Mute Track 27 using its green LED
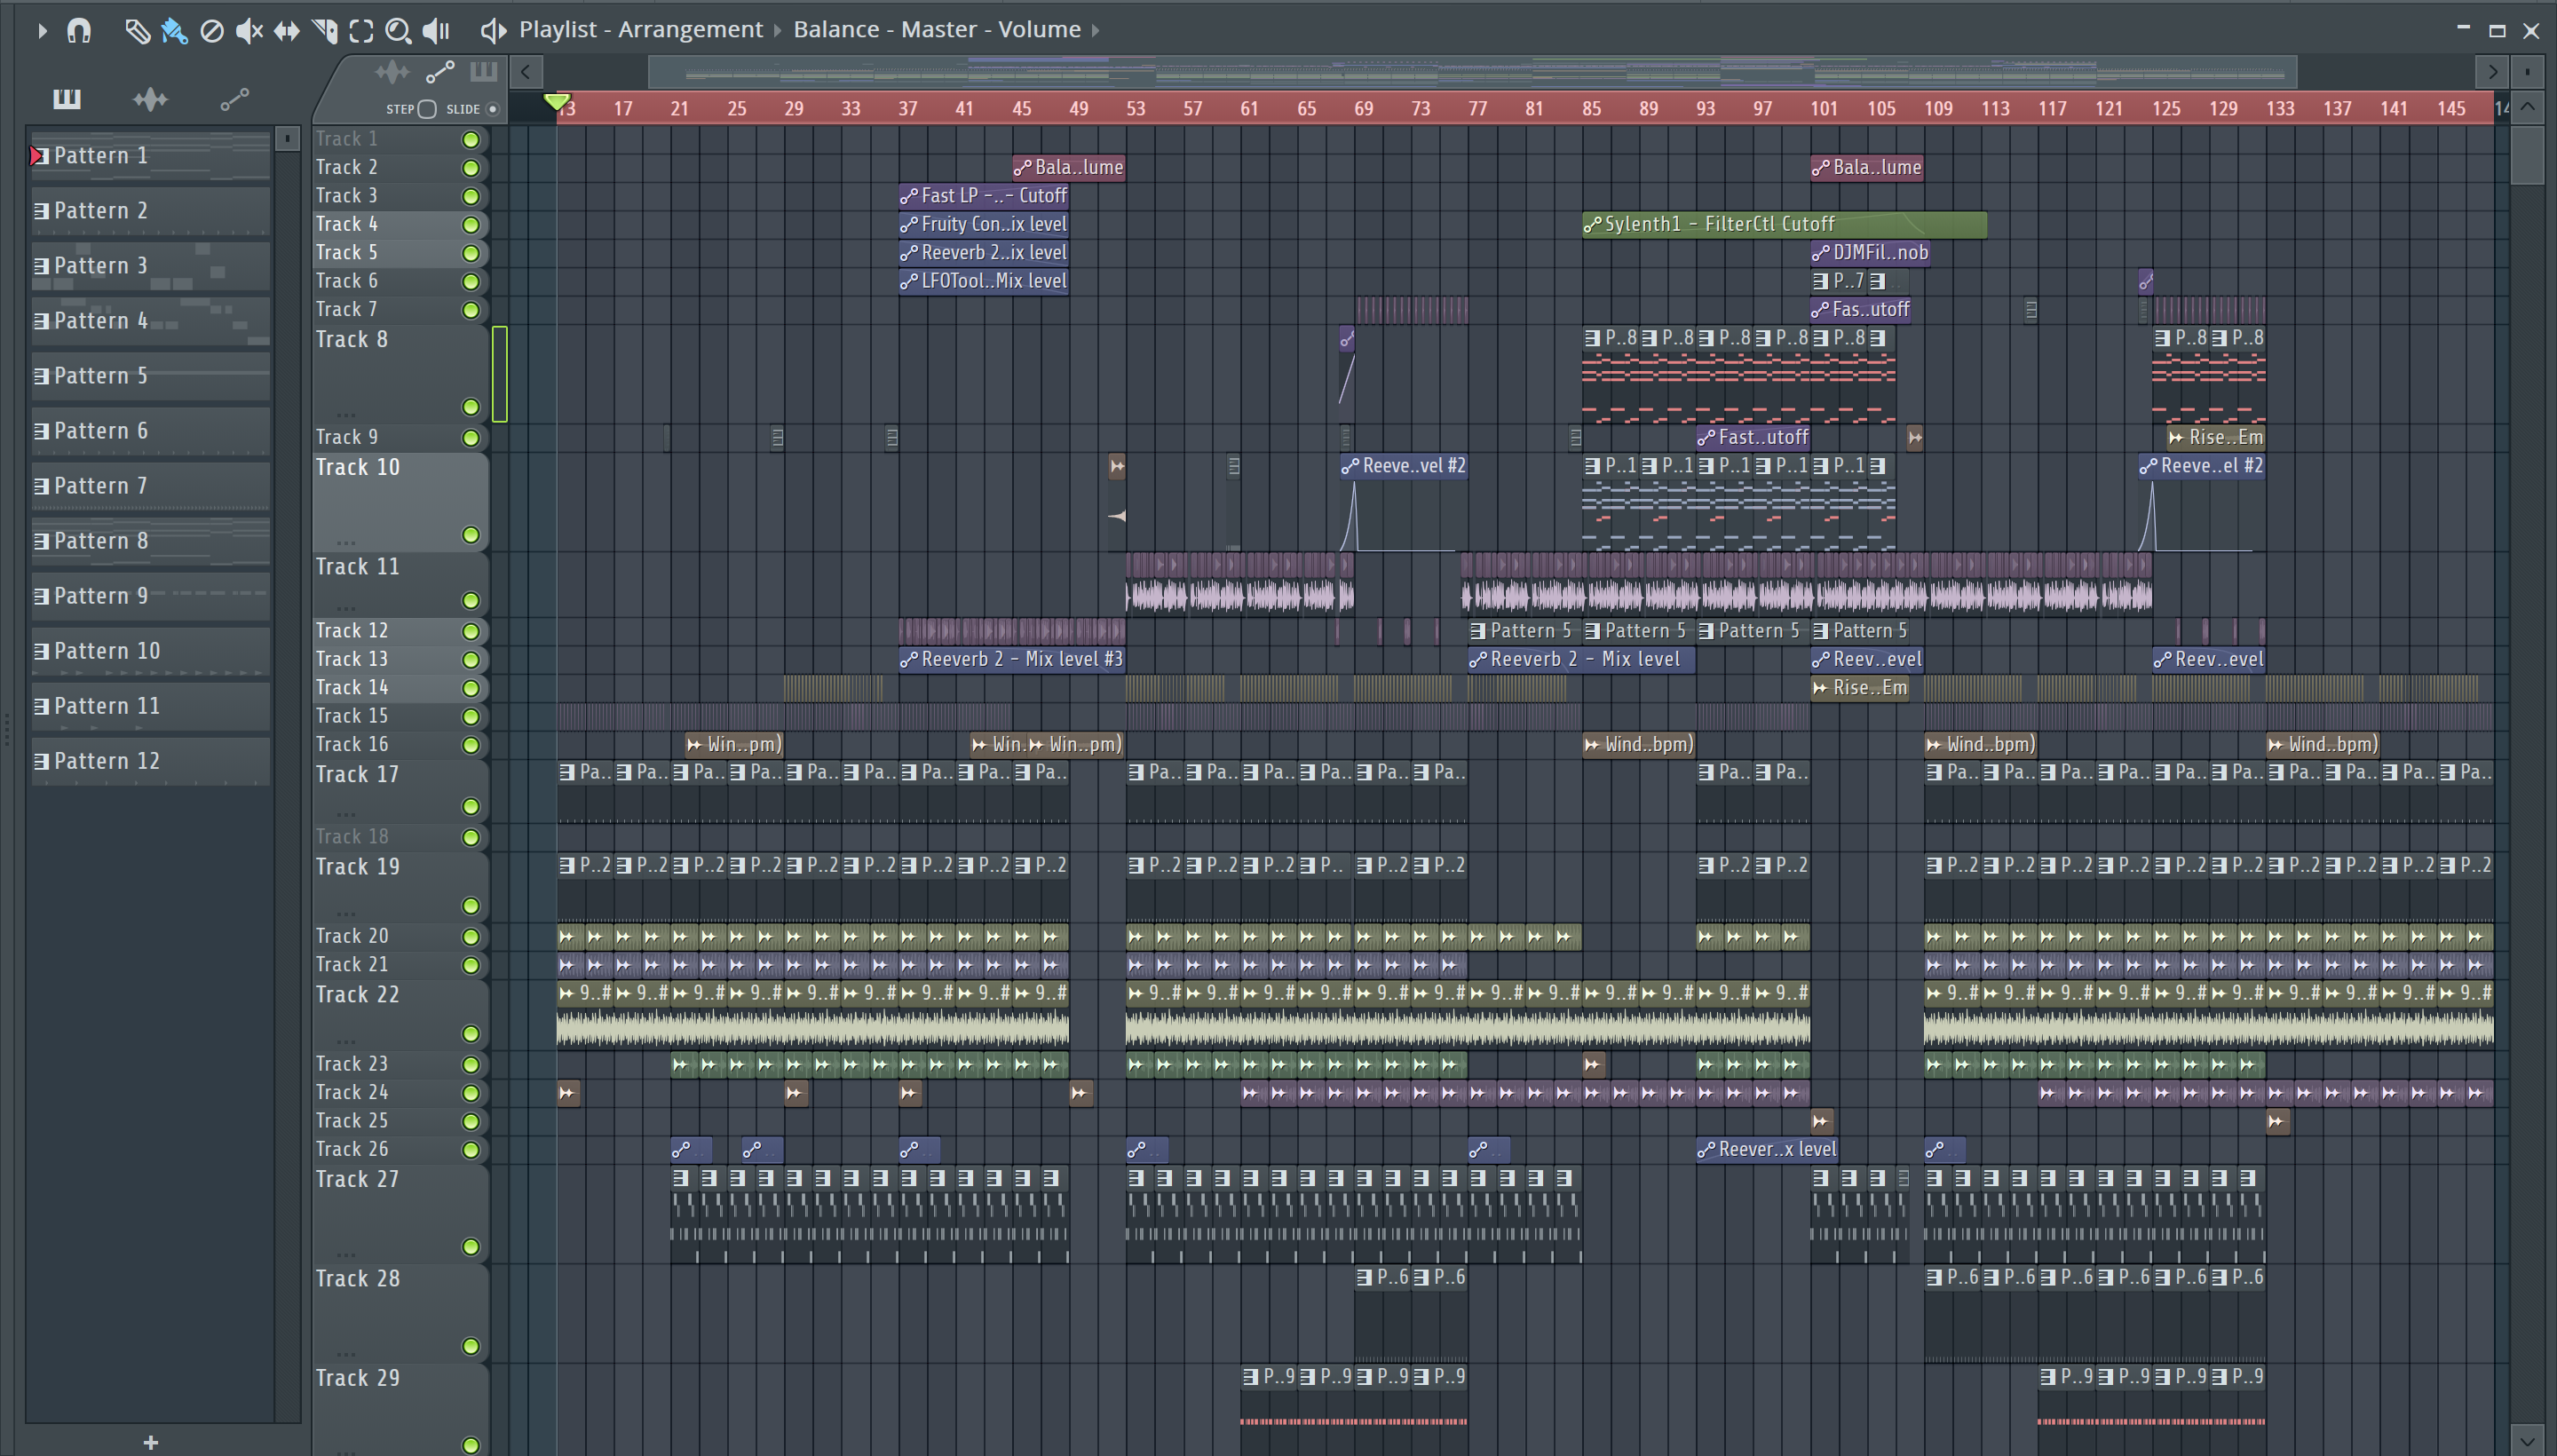 (x=470, y=1246)
